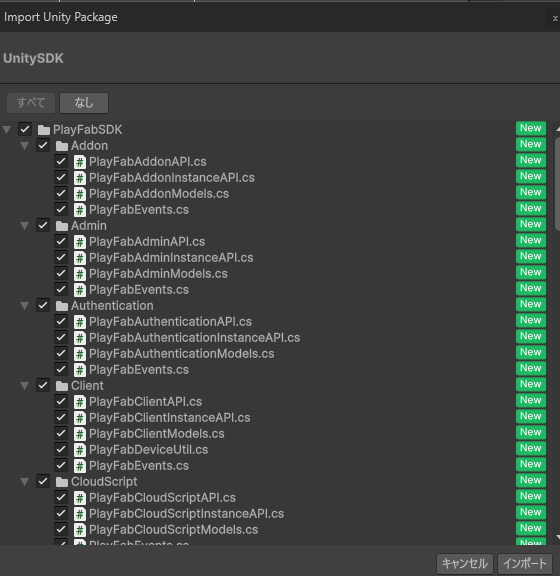Collapse the PlayFabSDK root folder
The height and width of the screenshot is (576, 560).
[x=7, y=130]
